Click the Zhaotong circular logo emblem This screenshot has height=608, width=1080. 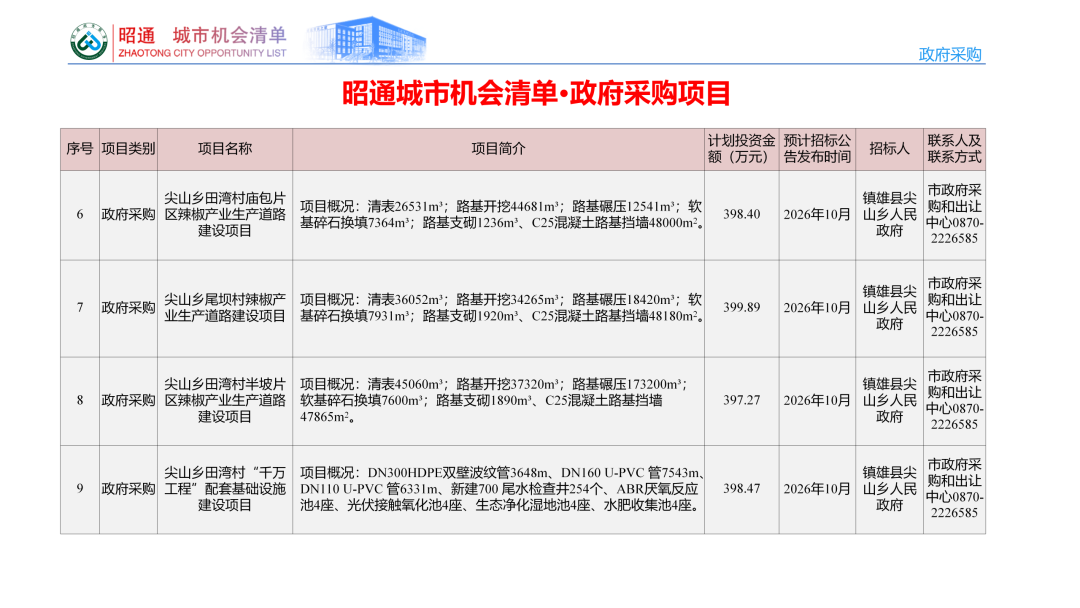(89, 41)
